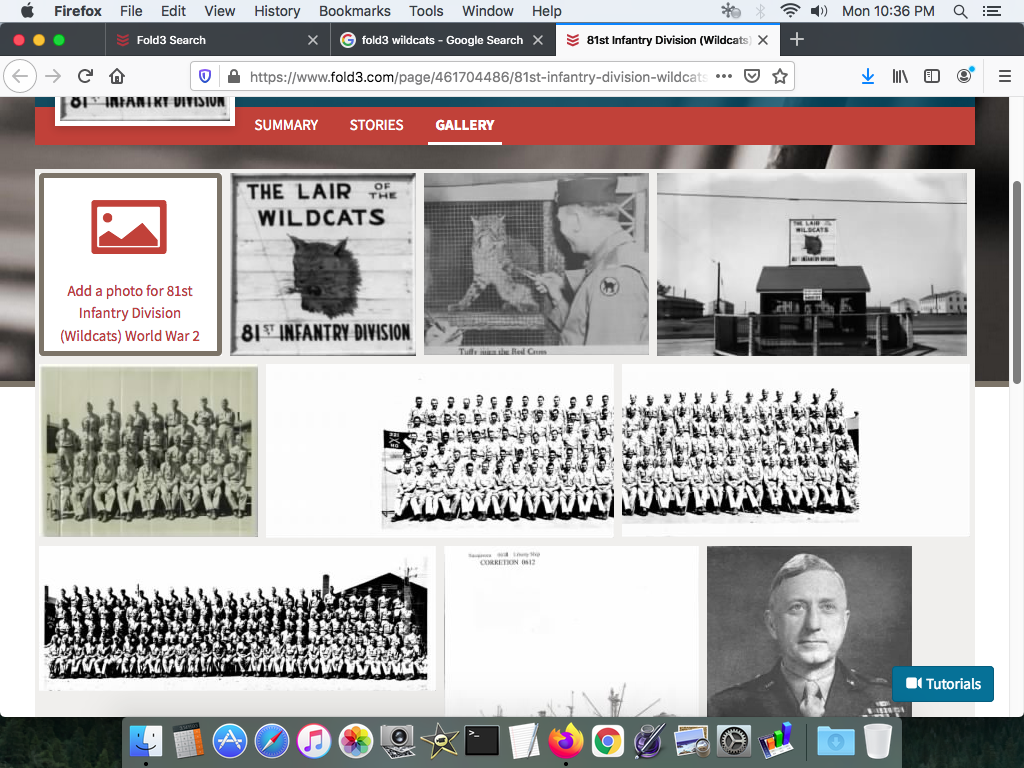
Task: Open the Firefox hamburger application menu
Action: click(x=1004, y=76)
